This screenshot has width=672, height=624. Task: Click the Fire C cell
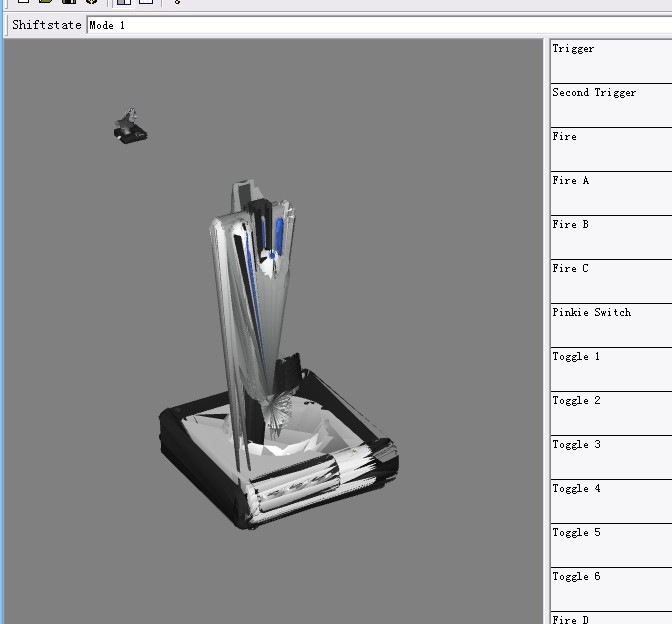coord(610,280)
